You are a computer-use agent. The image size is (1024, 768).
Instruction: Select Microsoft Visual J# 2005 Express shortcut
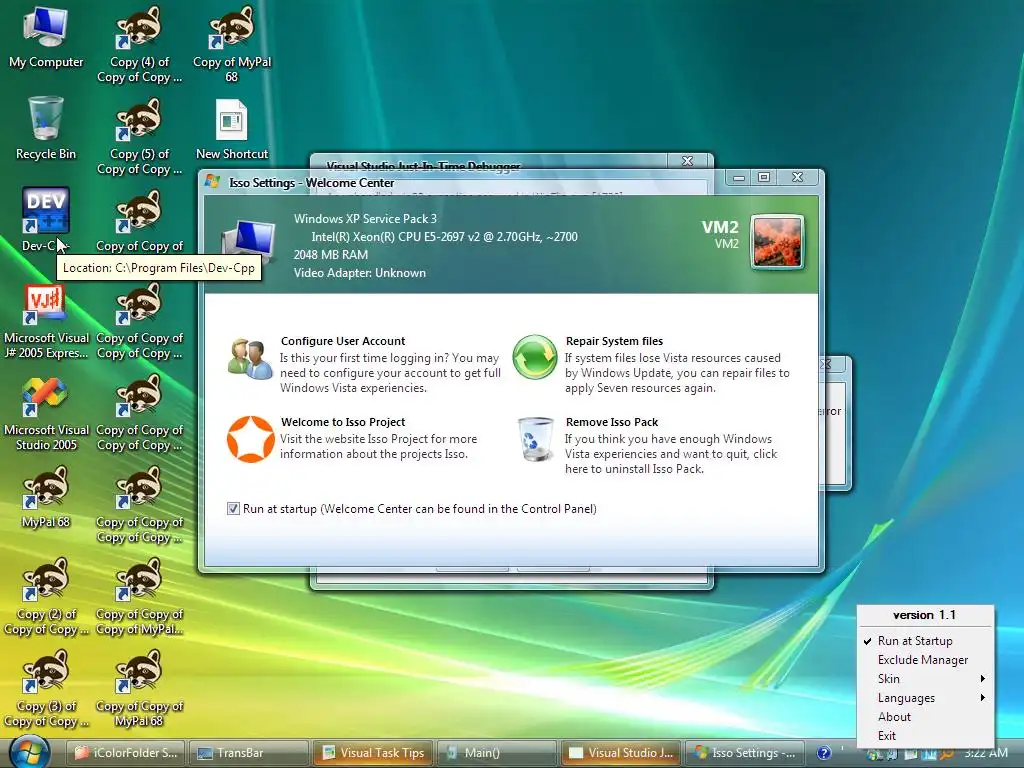coord(46,321)
